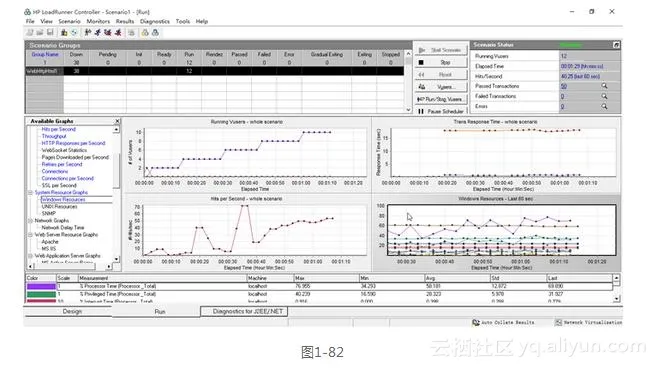Switch to the Design tab
The width and height of the screenshot is (657, 368).
click(x=72, y=311)
